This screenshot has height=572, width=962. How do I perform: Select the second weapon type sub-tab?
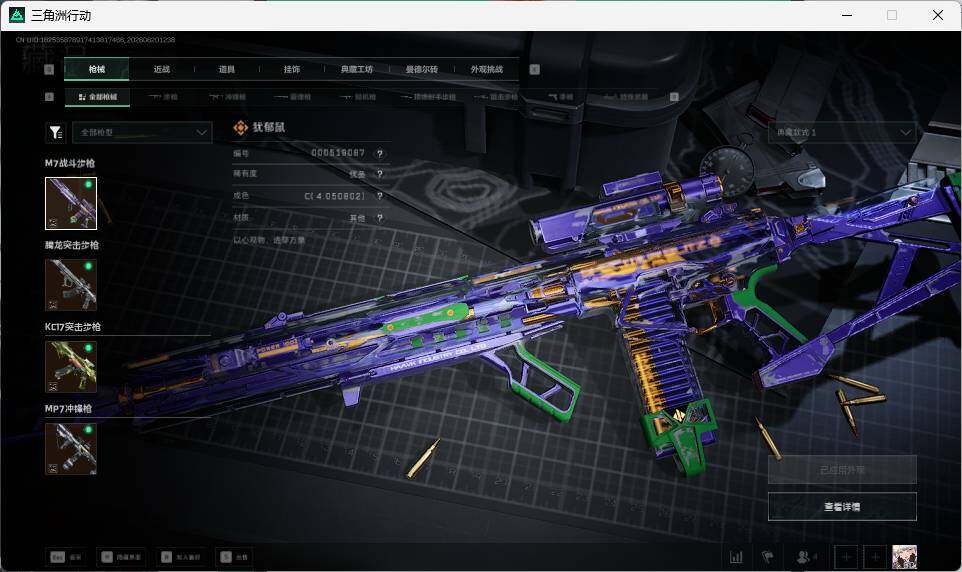pyautogui.click(x=163, y=97)
